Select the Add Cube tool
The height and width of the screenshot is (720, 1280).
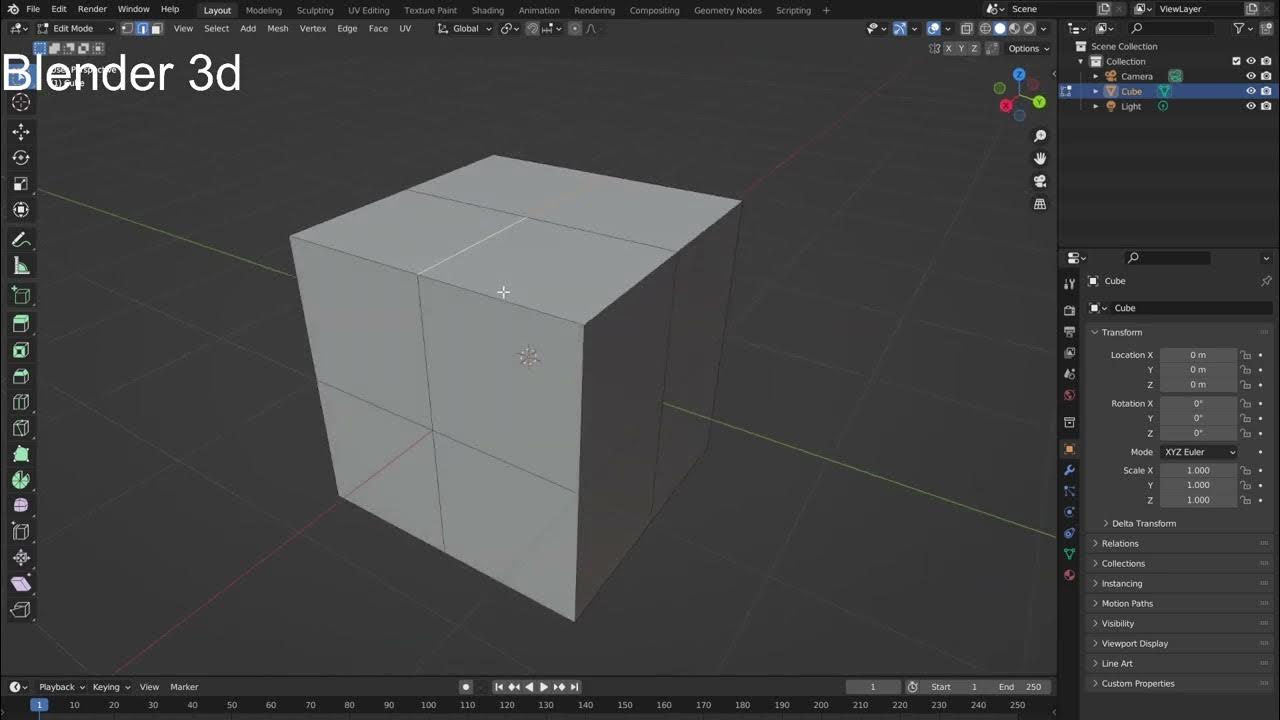tap(21, 296)
